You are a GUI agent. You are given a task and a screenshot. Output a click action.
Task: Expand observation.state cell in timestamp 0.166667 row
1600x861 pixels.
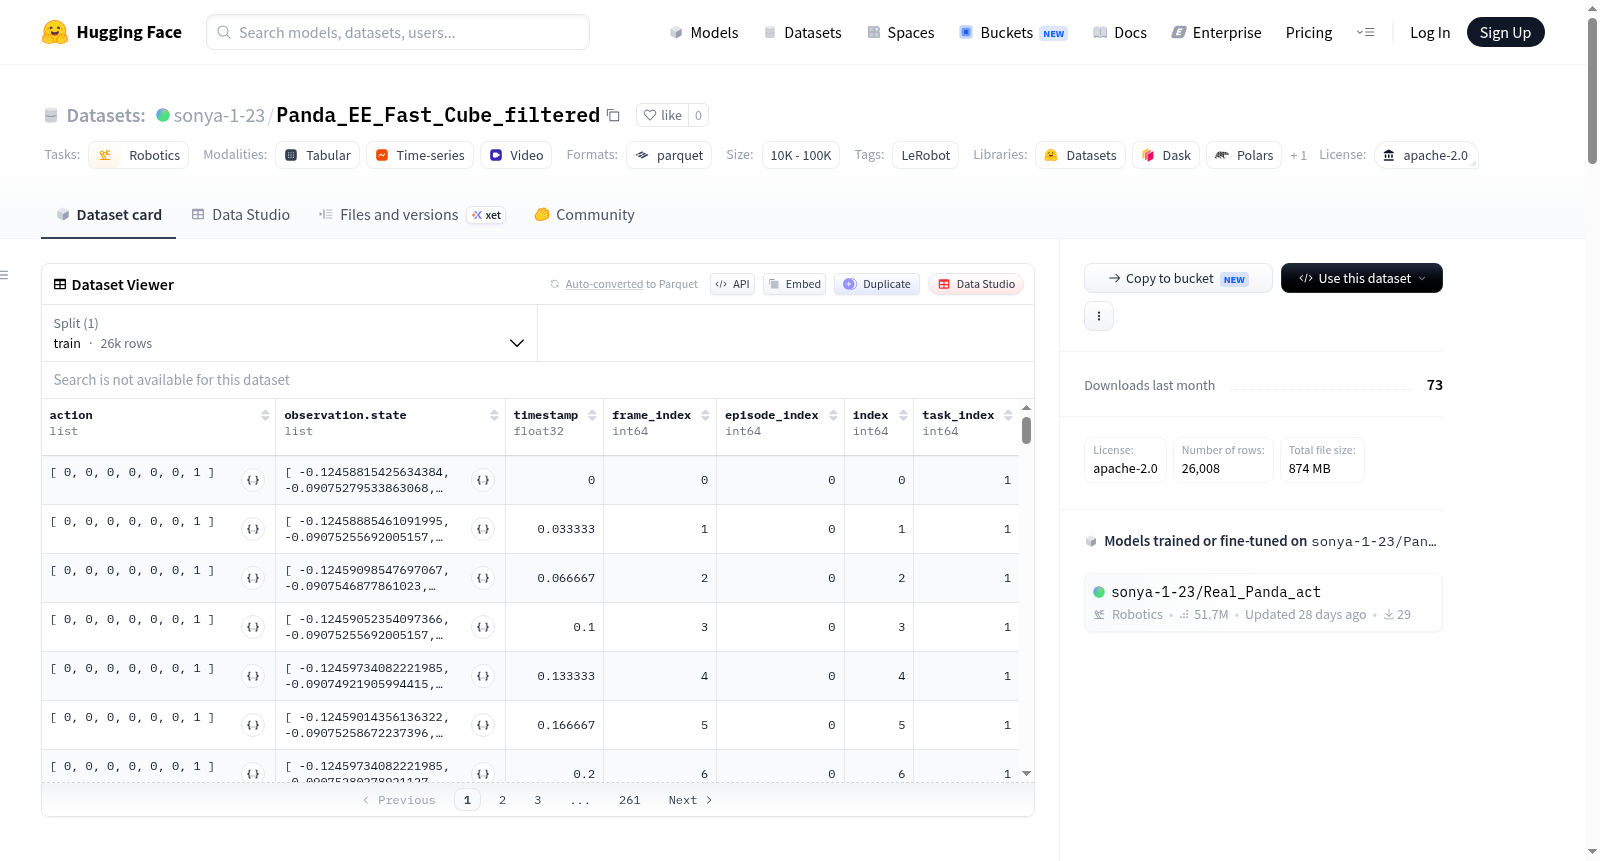484,725
